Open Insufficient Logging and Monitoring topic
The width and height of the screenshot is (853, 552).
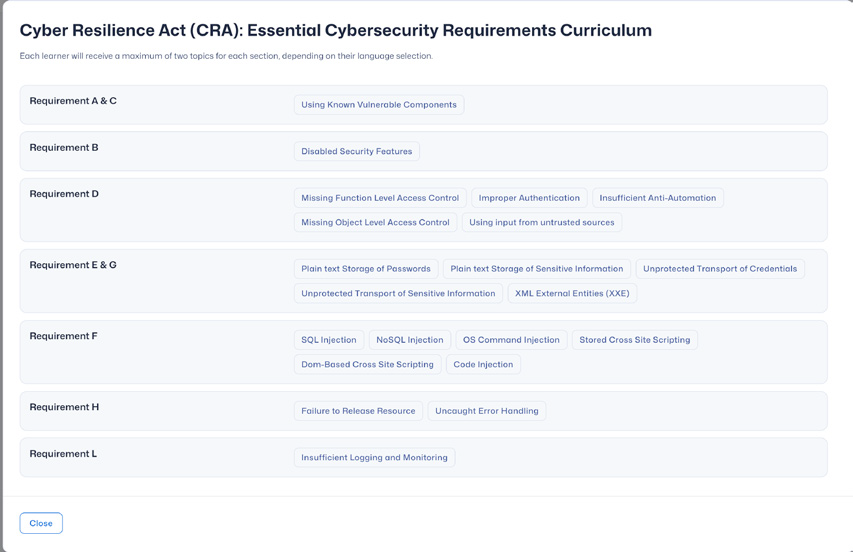(x=375, y=457)
